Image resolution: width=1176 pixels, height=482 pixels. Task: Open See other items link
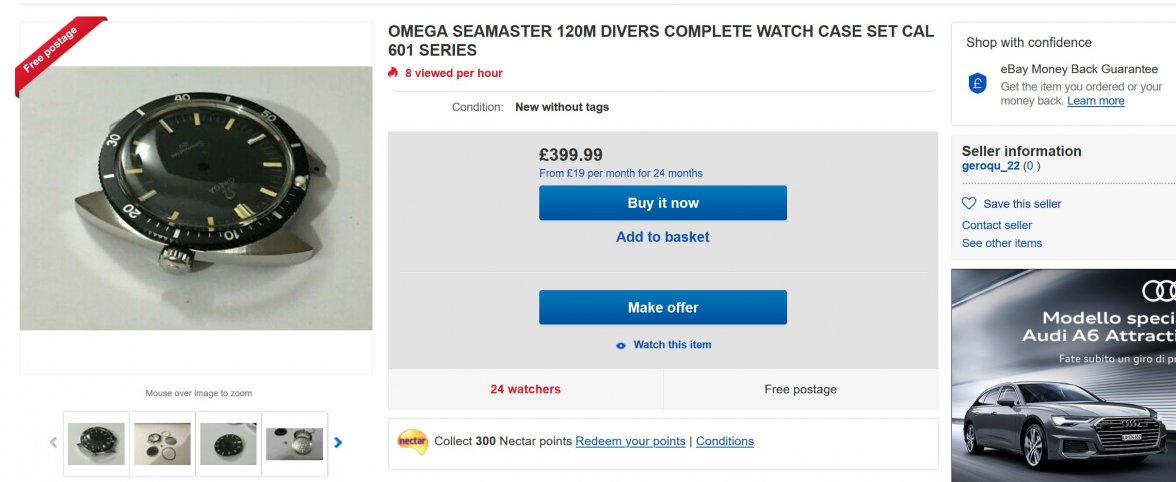coord(1002,243)
